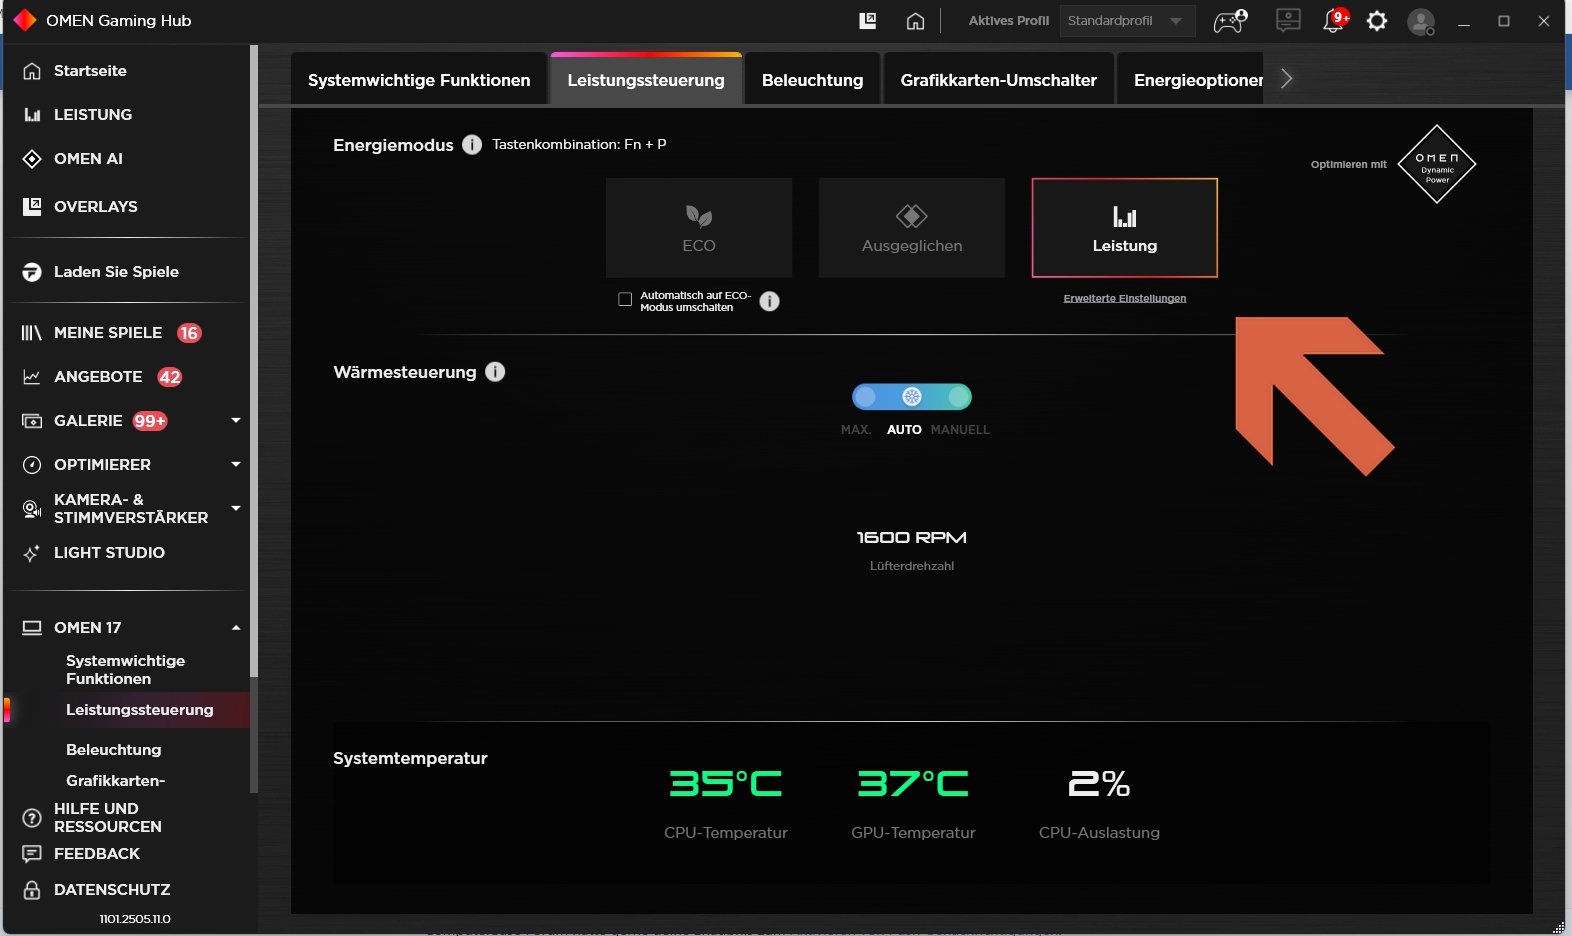
Task: Expand the GALERIE sidebar section
Action: [236, 420]
